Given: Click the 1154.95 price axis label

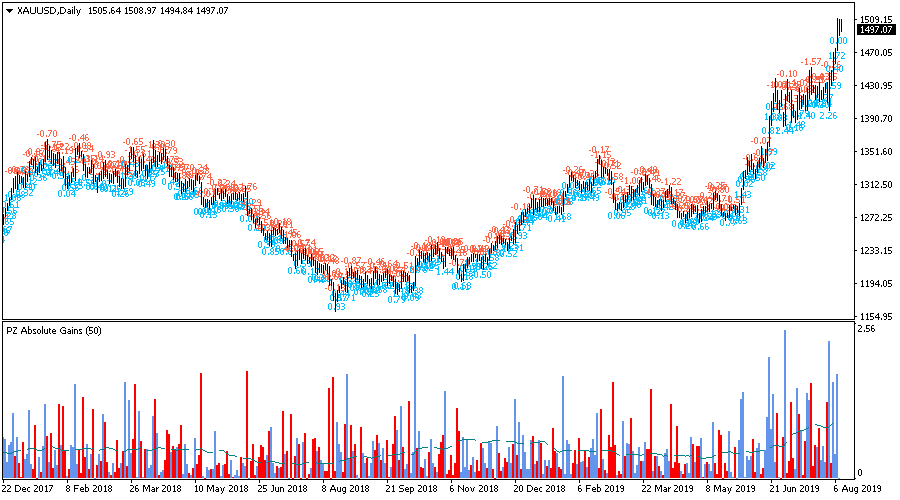Looking at the screenshot, I should (875, 316).
